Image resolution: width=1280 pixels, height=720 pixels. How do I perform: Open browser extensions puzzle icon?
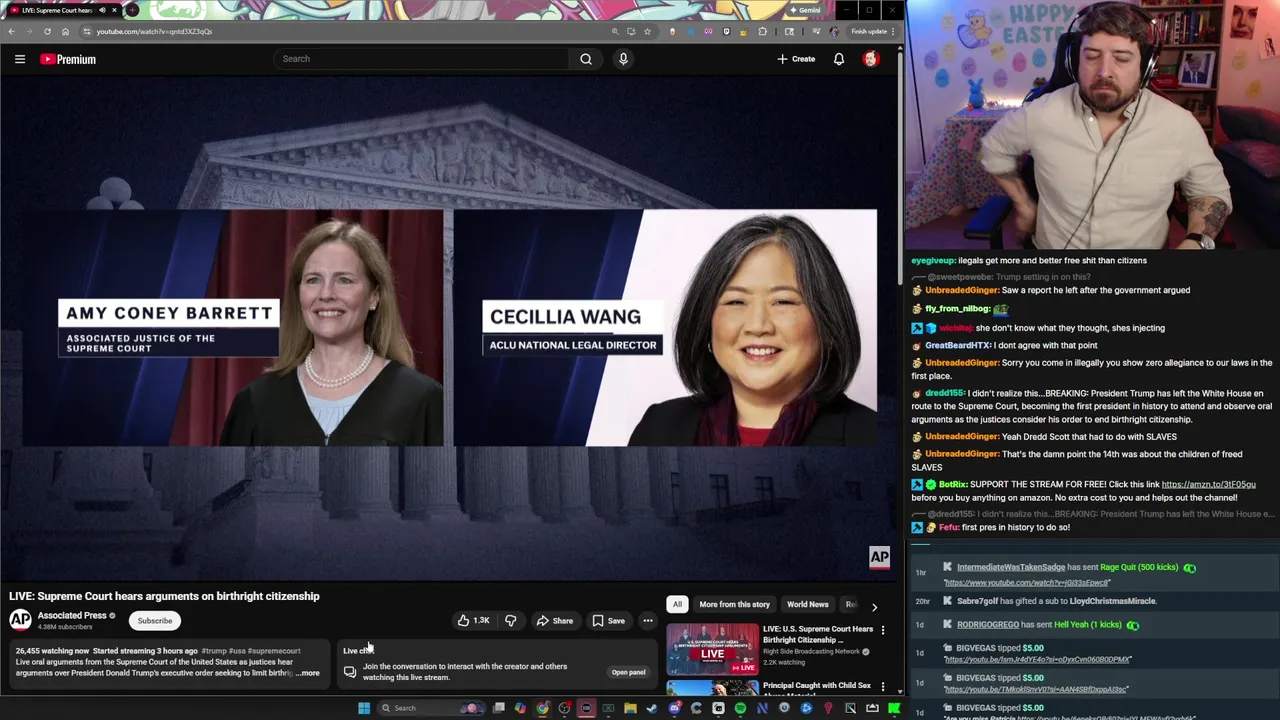pyautogui.click(x=763, y=31)
